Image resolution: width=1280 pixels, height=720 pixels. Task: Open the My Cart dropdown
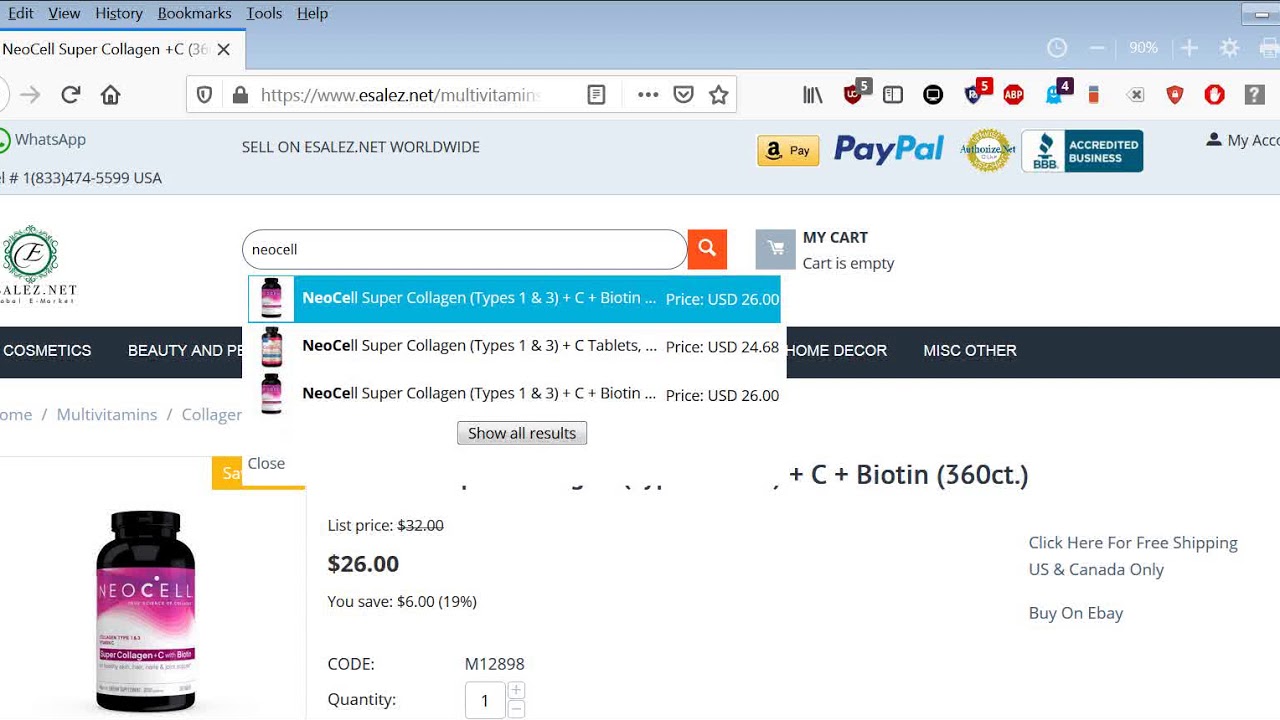click(825, 250)
